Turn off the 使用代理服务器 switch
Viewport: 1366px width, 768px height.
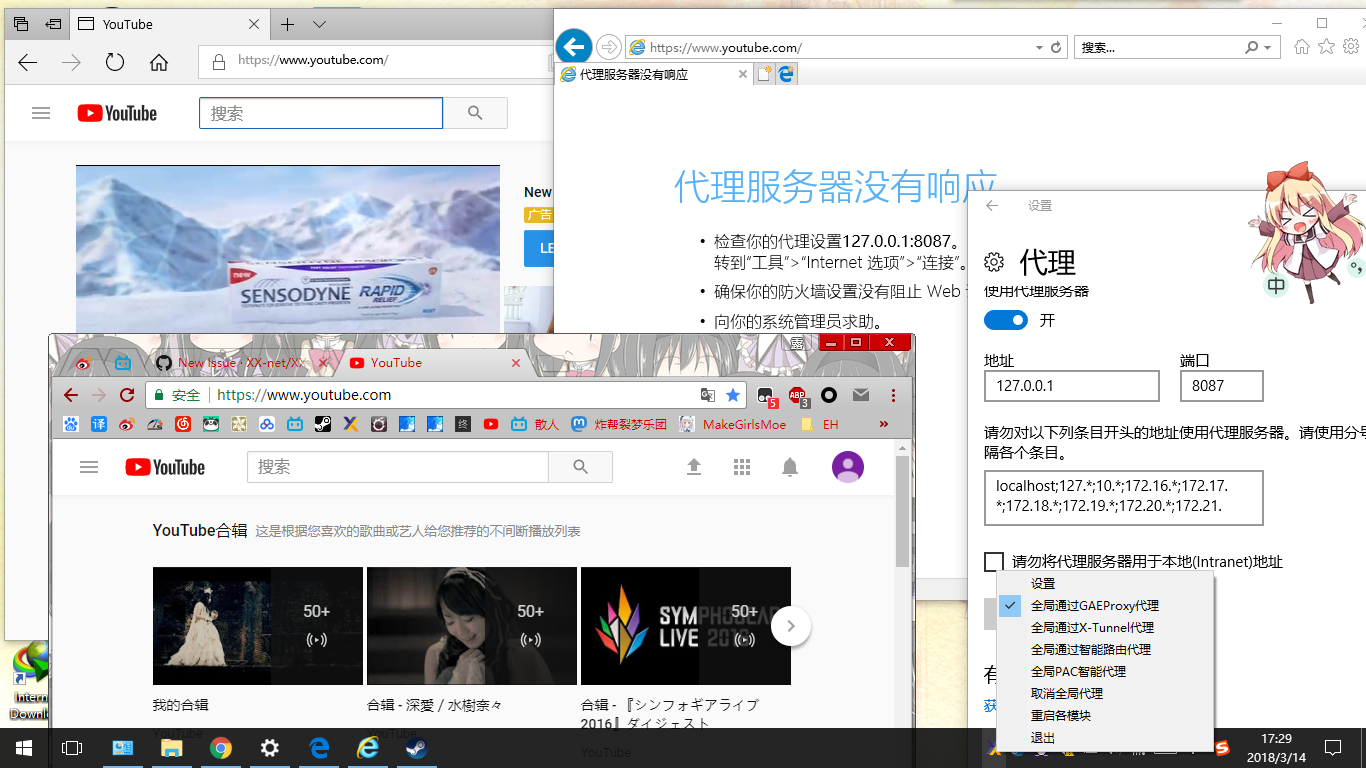(x=1006, y=320)
